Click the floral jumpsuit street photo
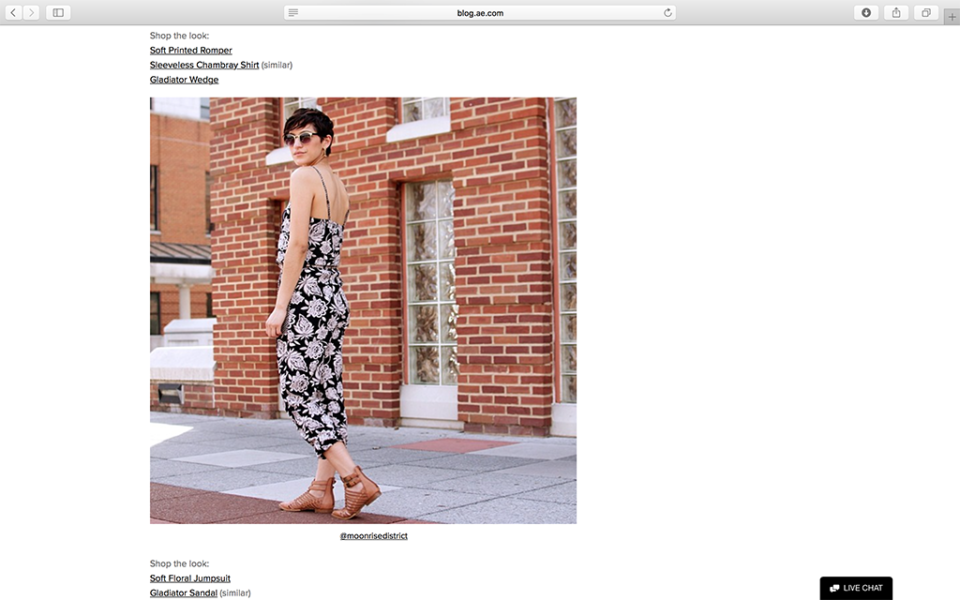 pos(363,310)
